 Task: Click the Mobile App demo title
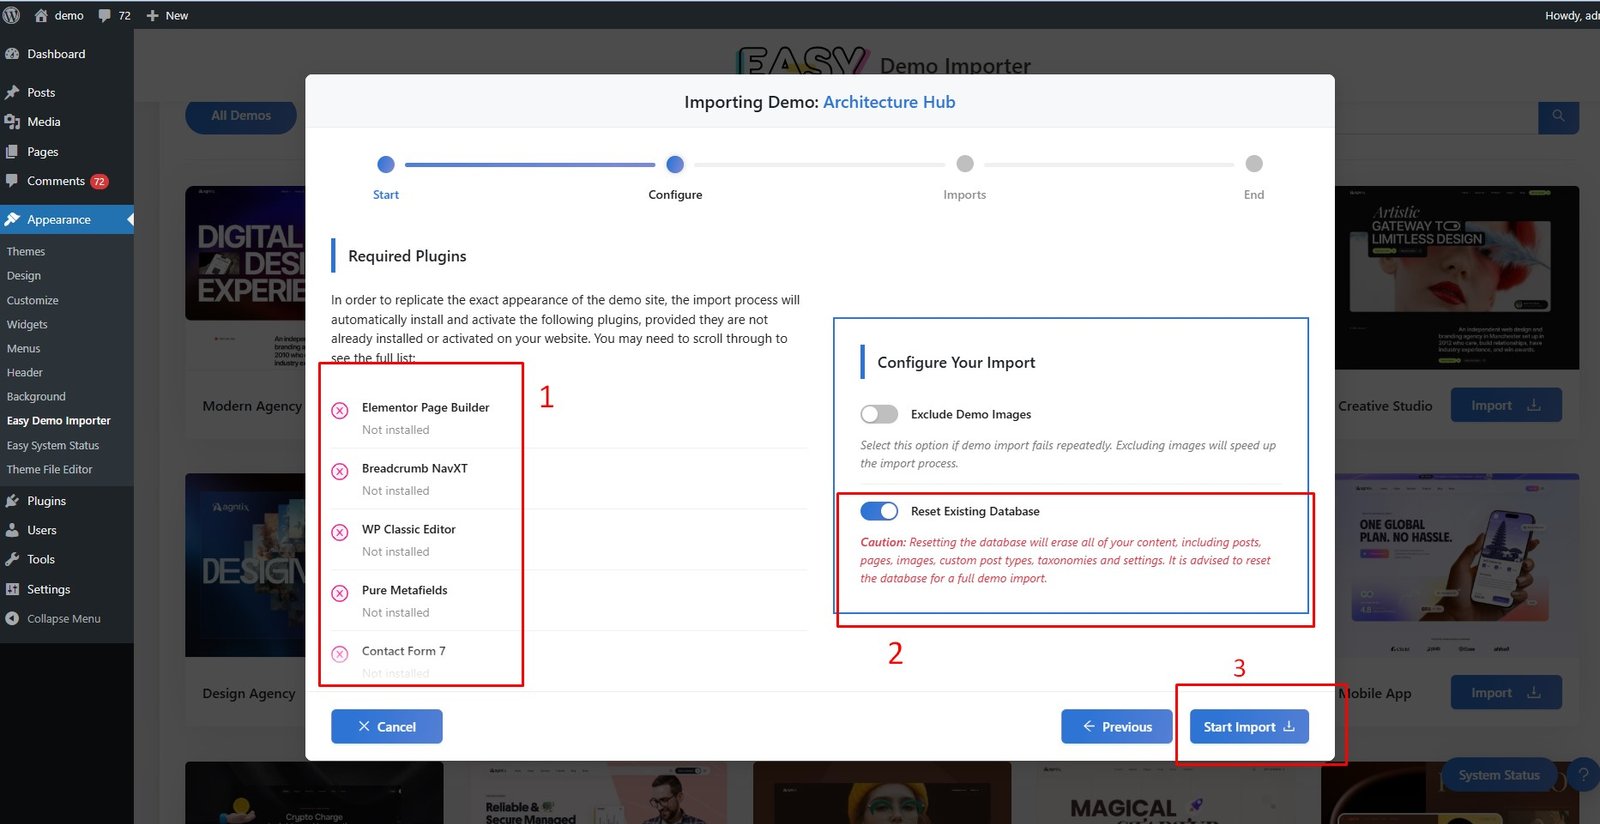coord(1375,694)
